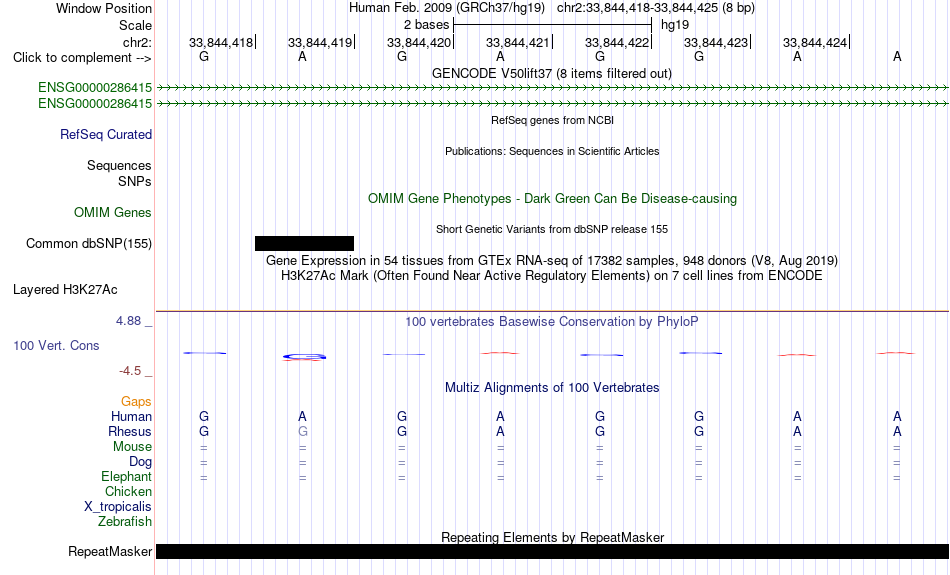Open the Layered H3K27Ac track label

click(65, 290)
